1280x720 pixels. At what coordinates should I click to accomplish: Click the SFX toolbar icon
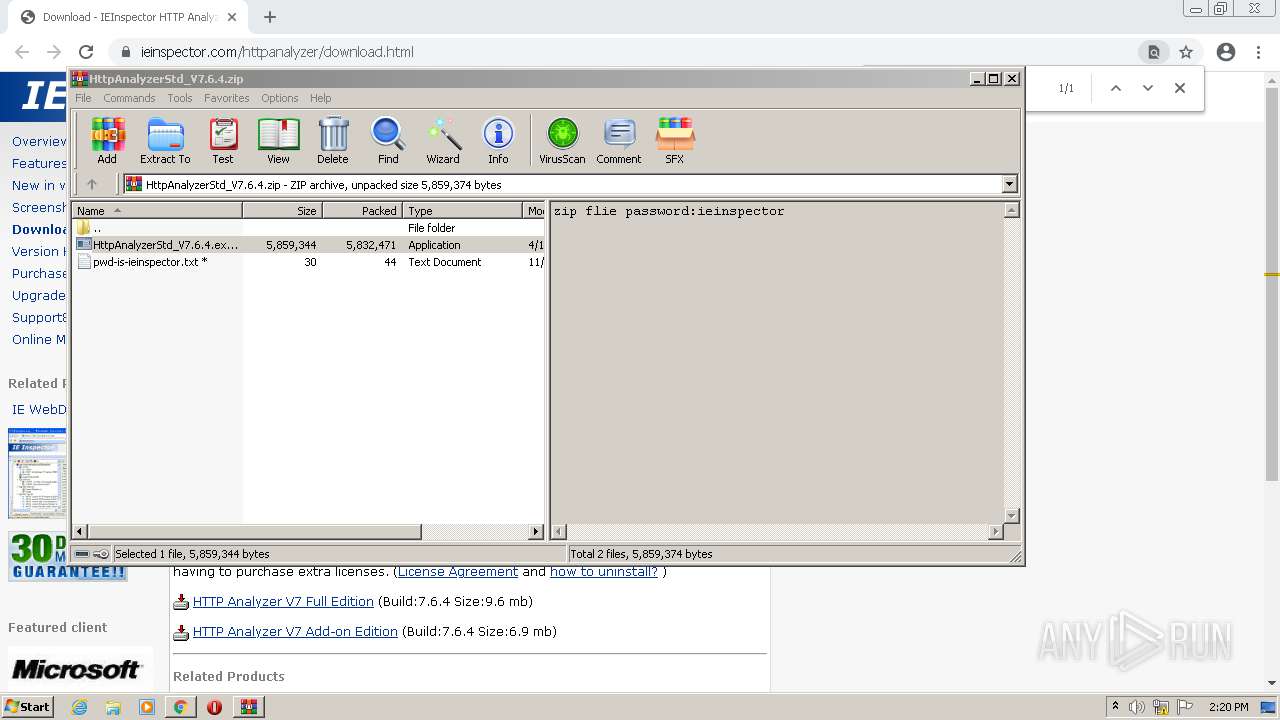tap(675, 141)
